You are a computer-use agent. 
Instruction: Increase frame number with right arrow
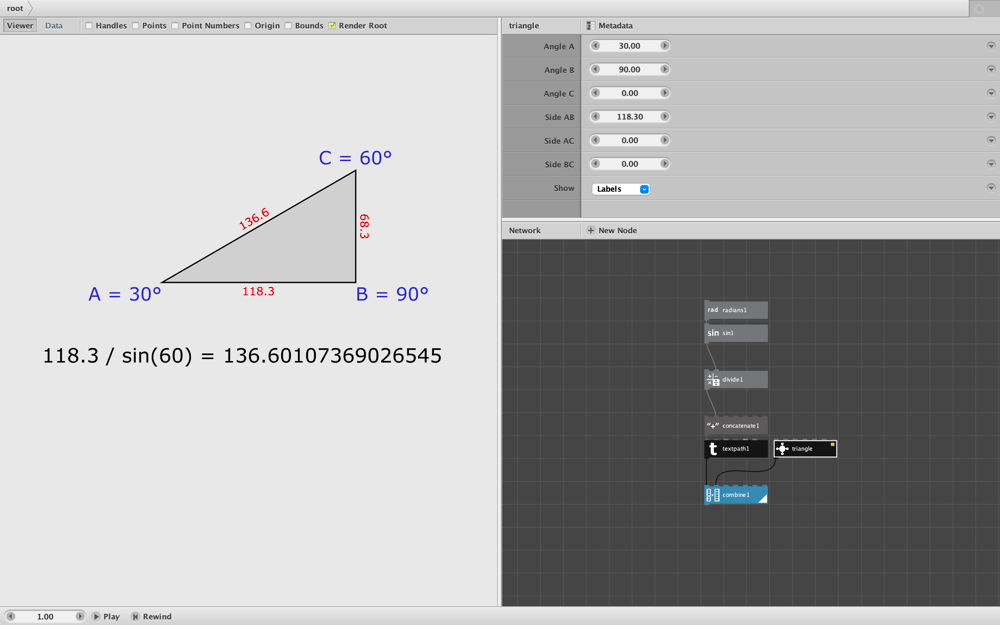80,616
